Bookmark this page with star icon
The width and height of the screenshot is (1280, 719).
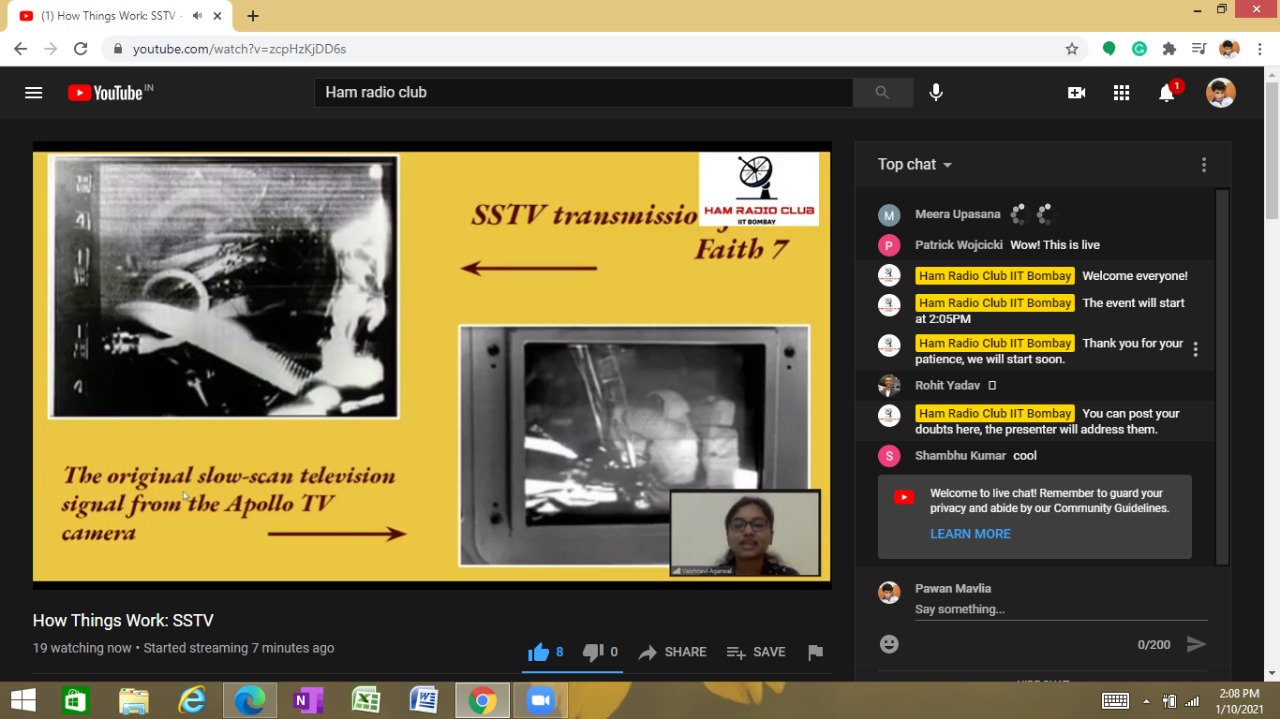point(1072,48)
